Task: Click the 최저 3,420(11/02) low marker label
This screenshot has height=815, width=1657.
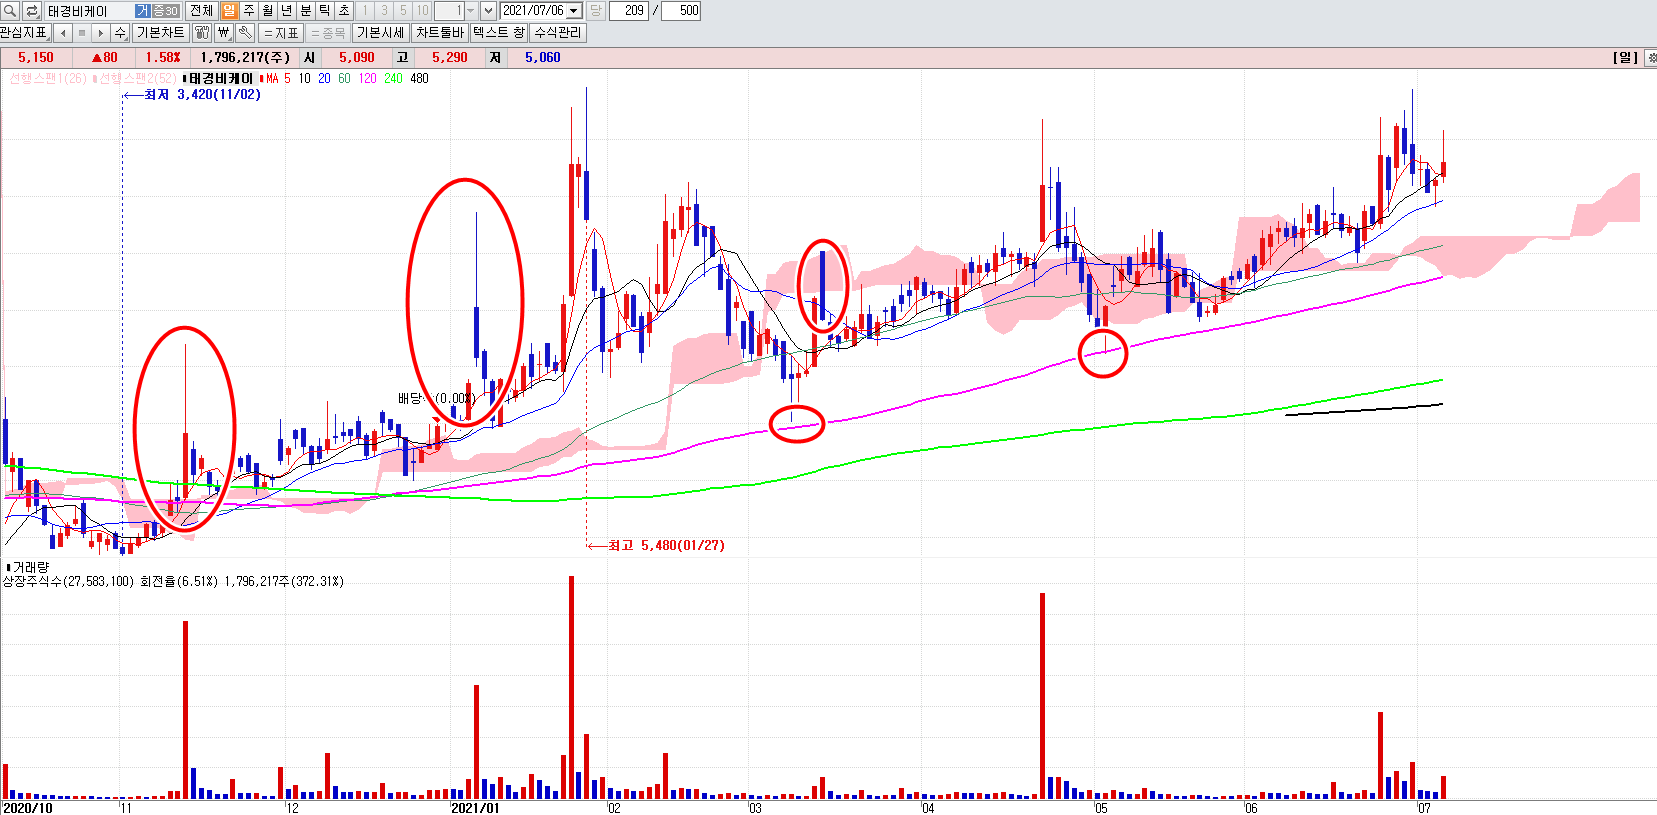Action: pyautogui.click(x=203, y=95)
